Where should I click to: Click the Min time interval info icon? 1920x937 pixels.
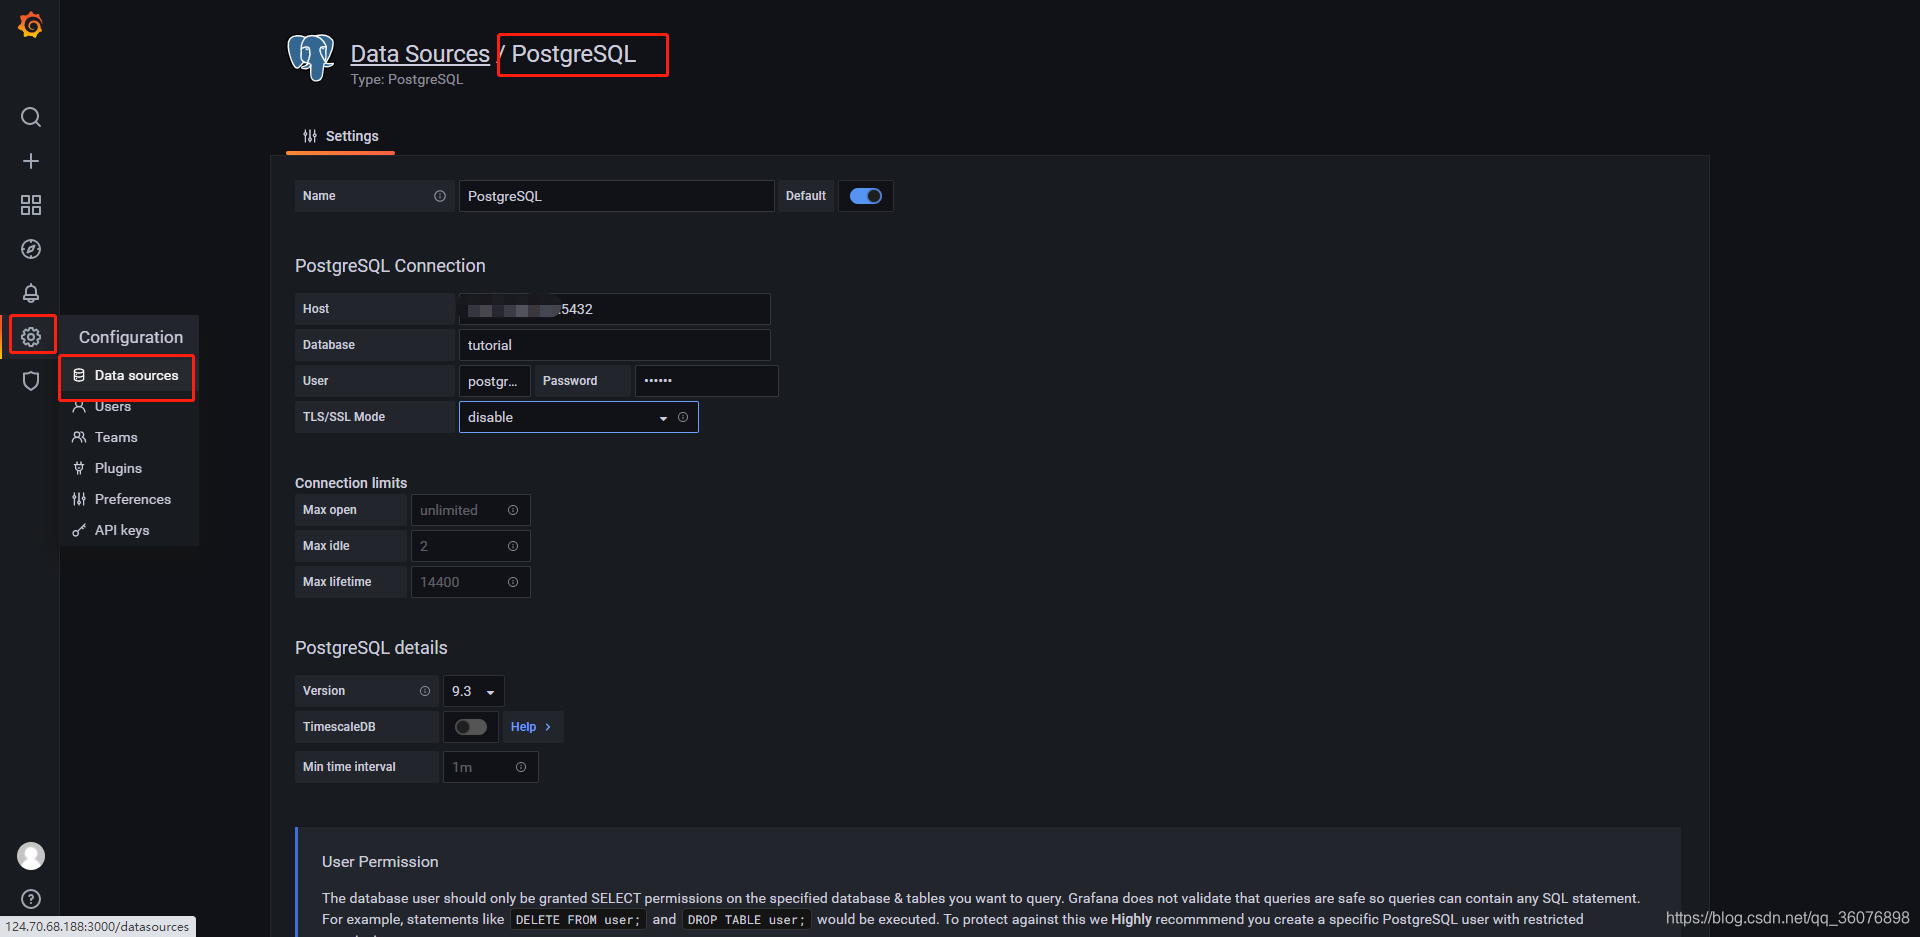click(521, 767)
